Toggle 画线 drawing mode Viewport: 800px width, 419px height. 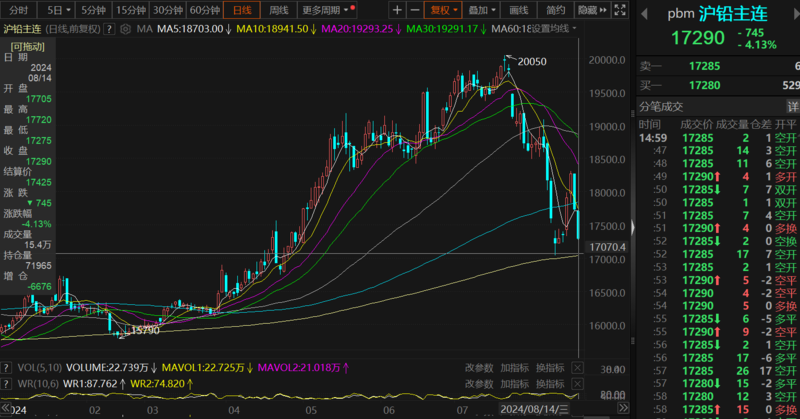(518, 9)
